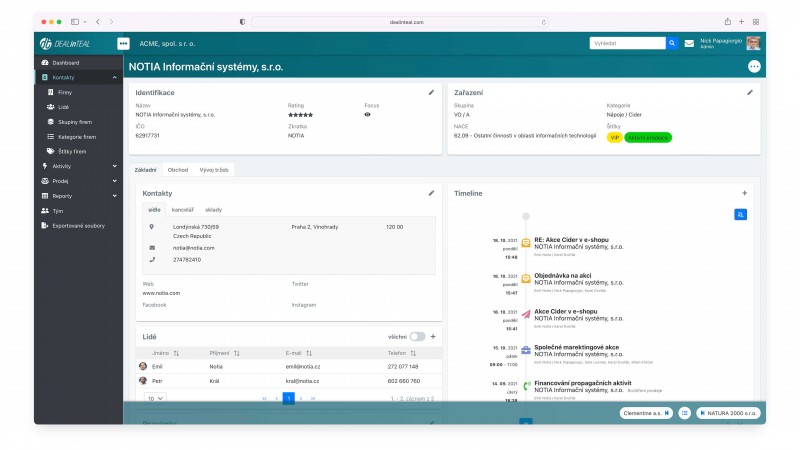800x450 pixels.
Task: Toggle the 'všichni' switch in Lidé
Action: pos(416,337)
